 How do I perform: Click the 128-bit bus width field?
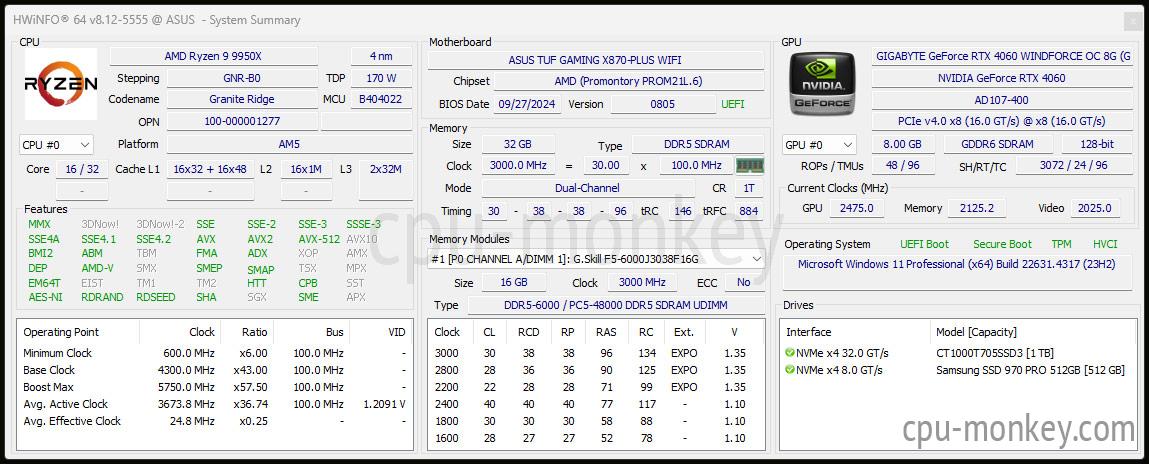(1097, 144)
